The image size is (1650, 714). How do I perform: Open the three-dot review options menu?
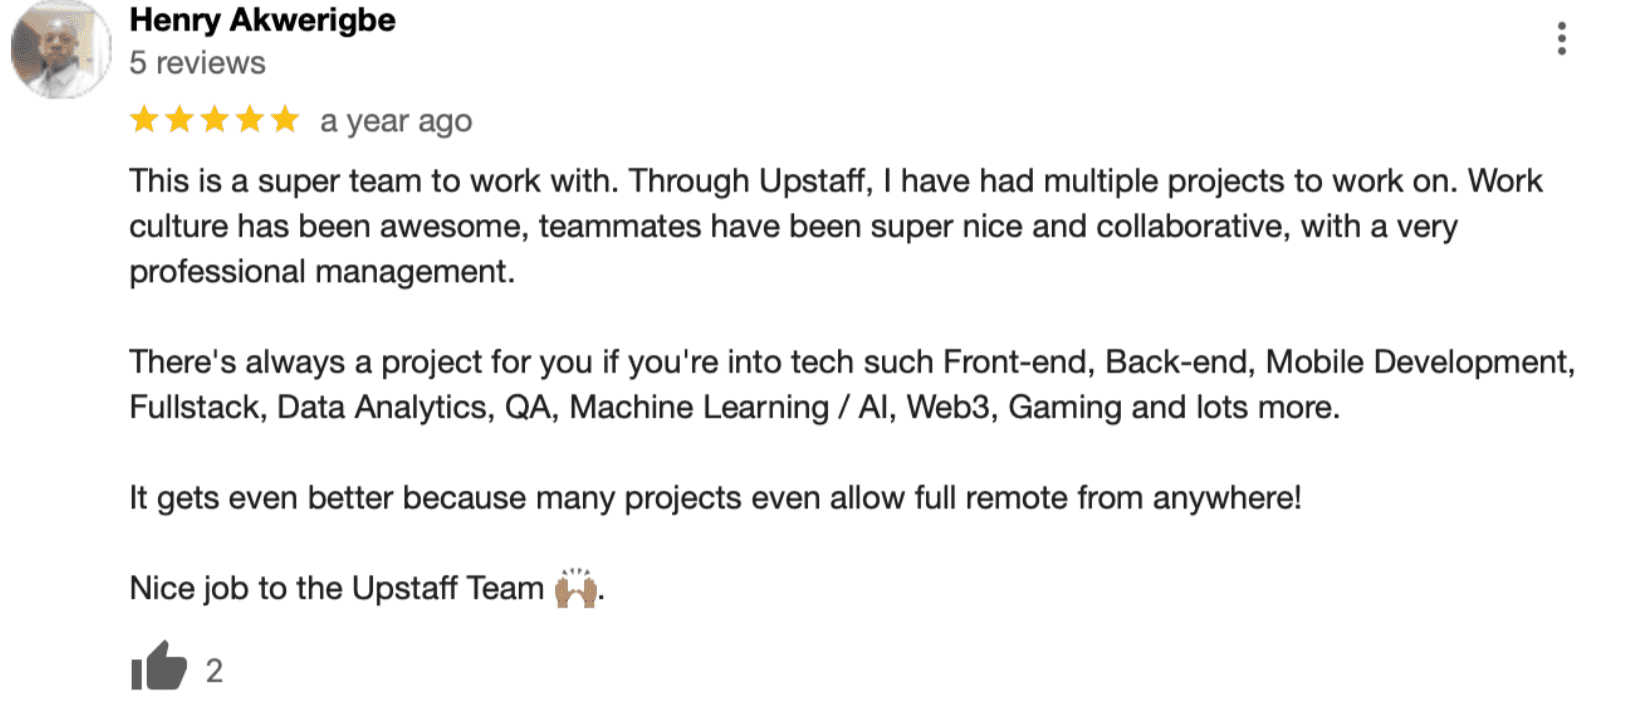coord(1563,38)
